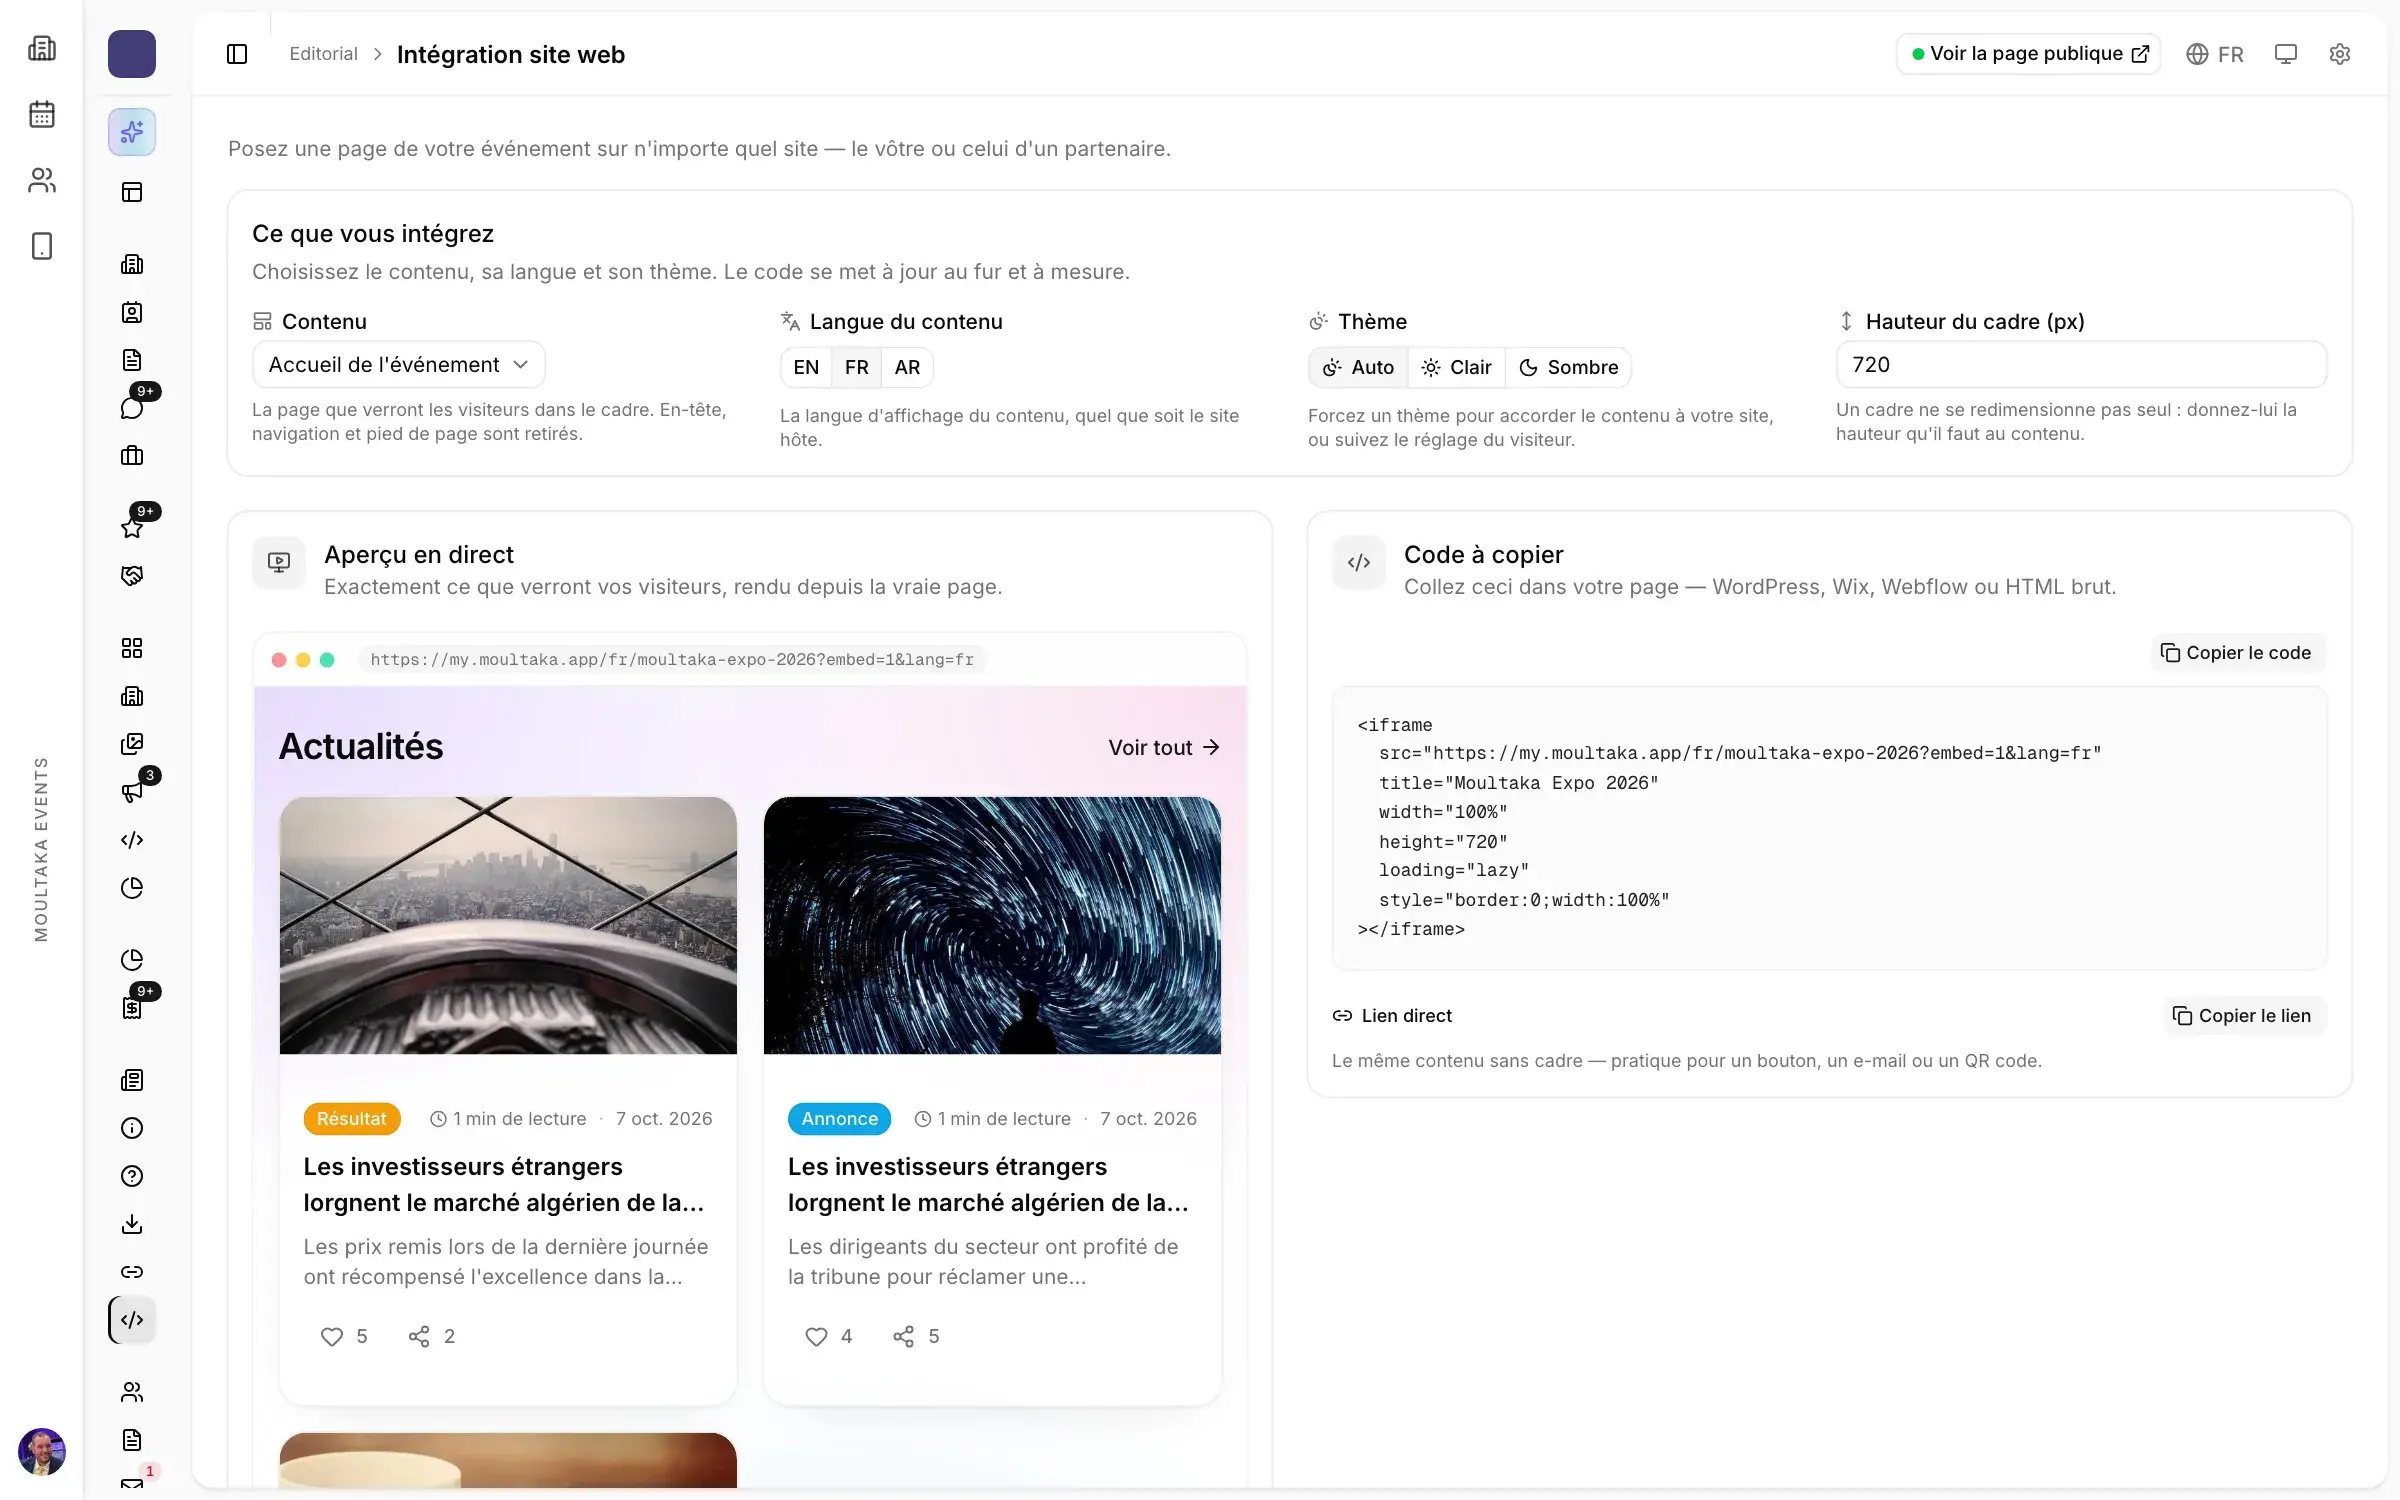Open the briefcase icon in sidebar
The image size is (2400, 1500).
[132, 456]
